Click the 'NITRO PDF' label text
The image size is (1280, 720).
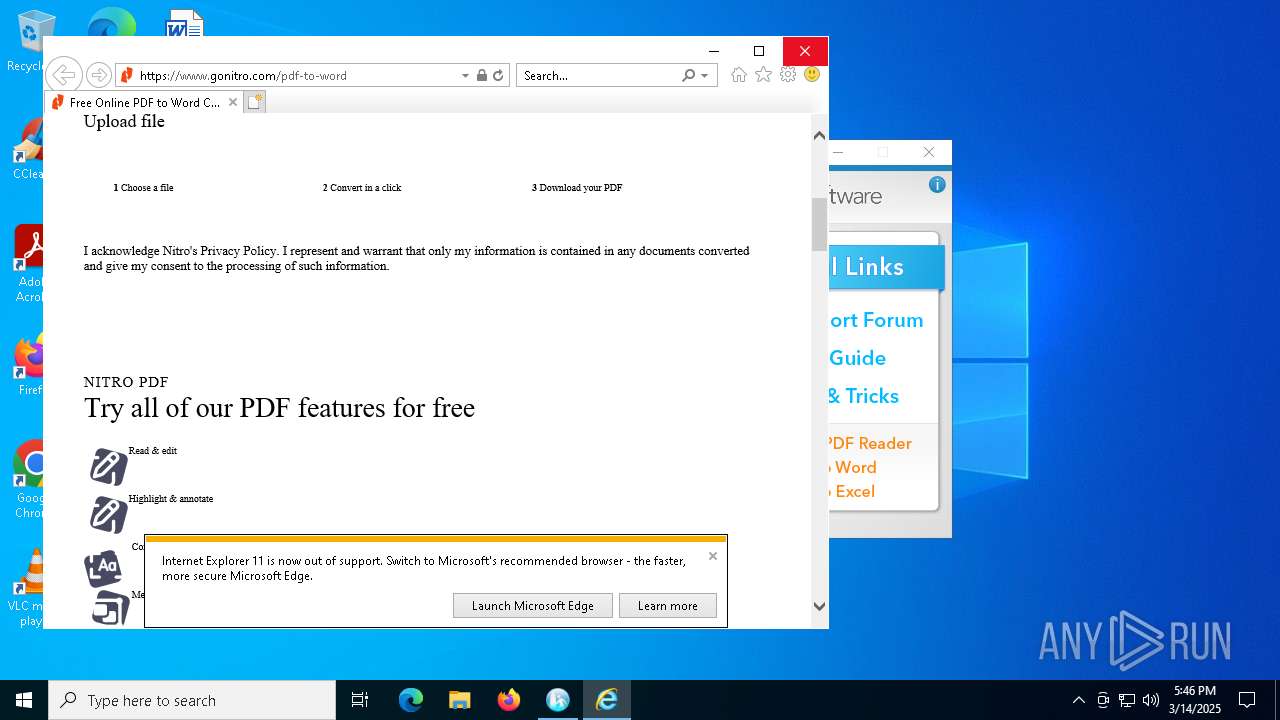coord(126,382)
